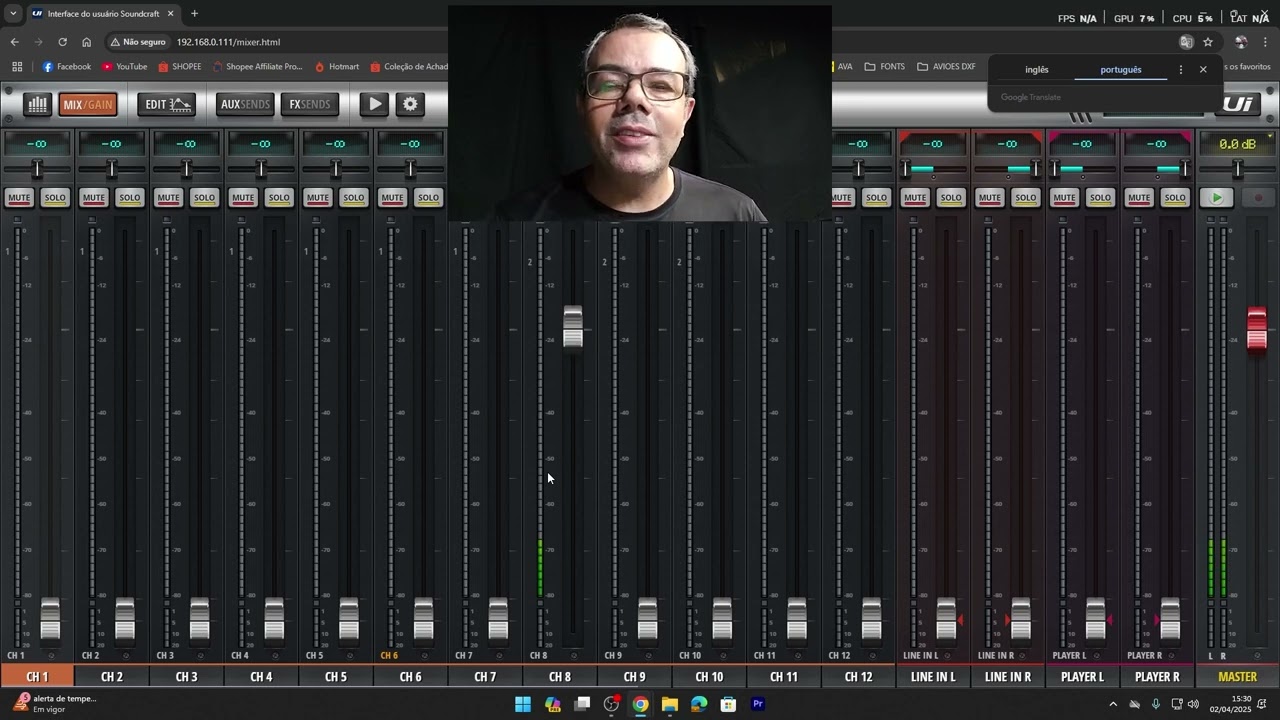
Task: Solo the PLAYER R channel
Action: [1175, 197]
